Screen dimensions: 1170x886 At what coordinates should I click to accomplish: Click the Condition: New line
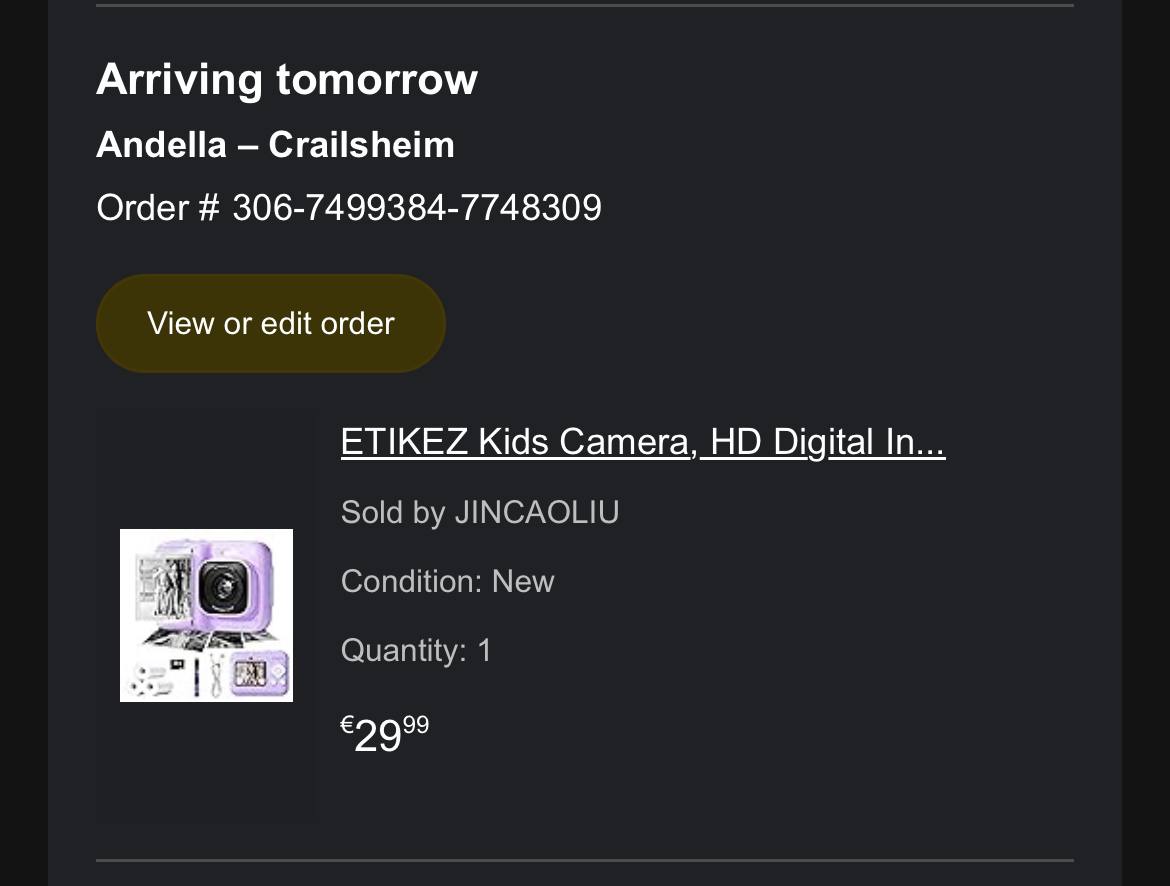[x=447, y=581]
